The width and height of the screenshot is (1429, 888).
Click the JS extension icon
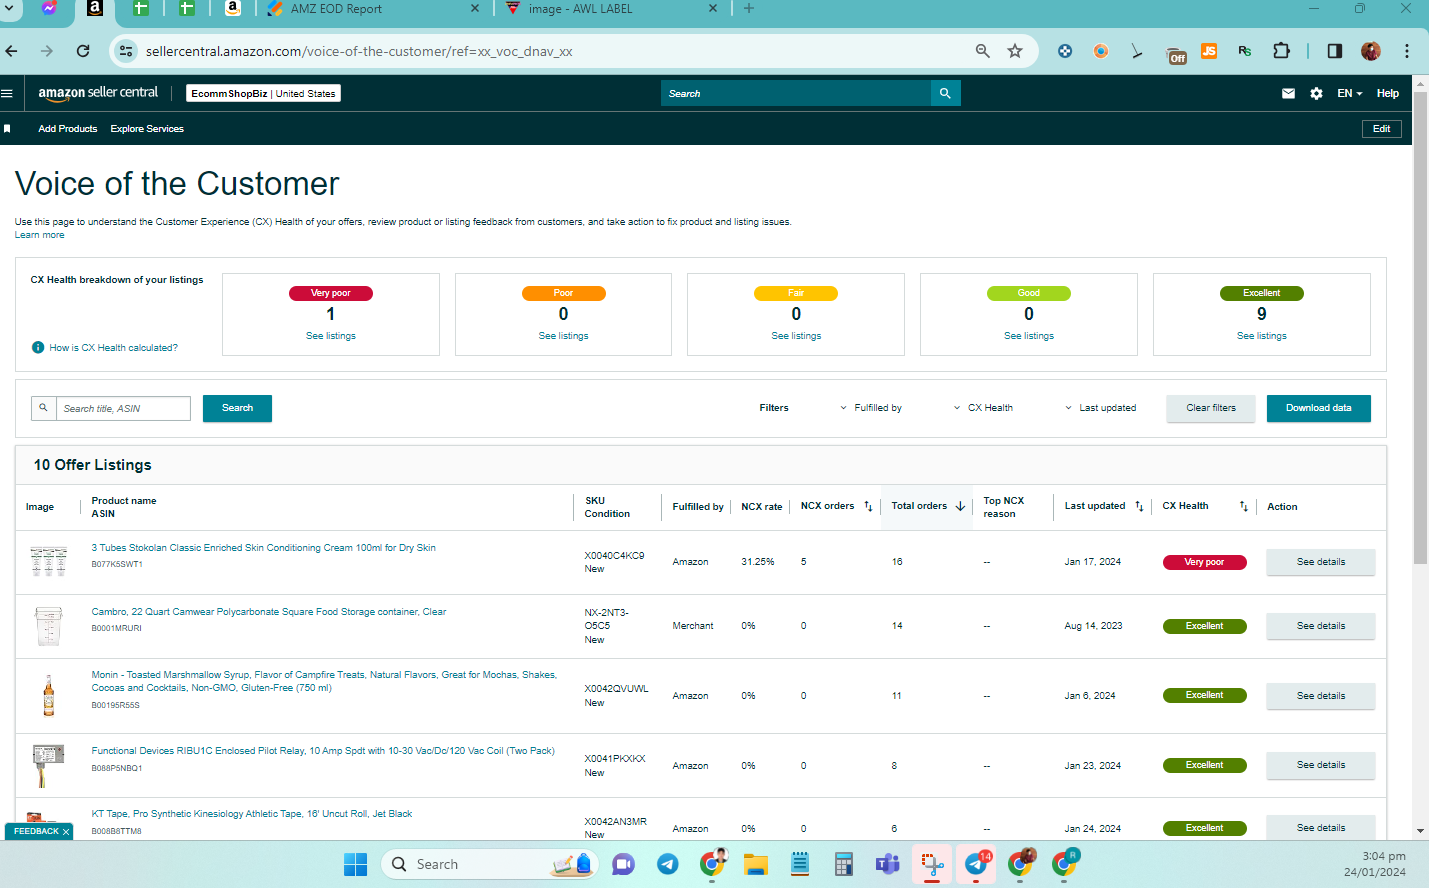pyautogui.click(x=1209, y=51)
